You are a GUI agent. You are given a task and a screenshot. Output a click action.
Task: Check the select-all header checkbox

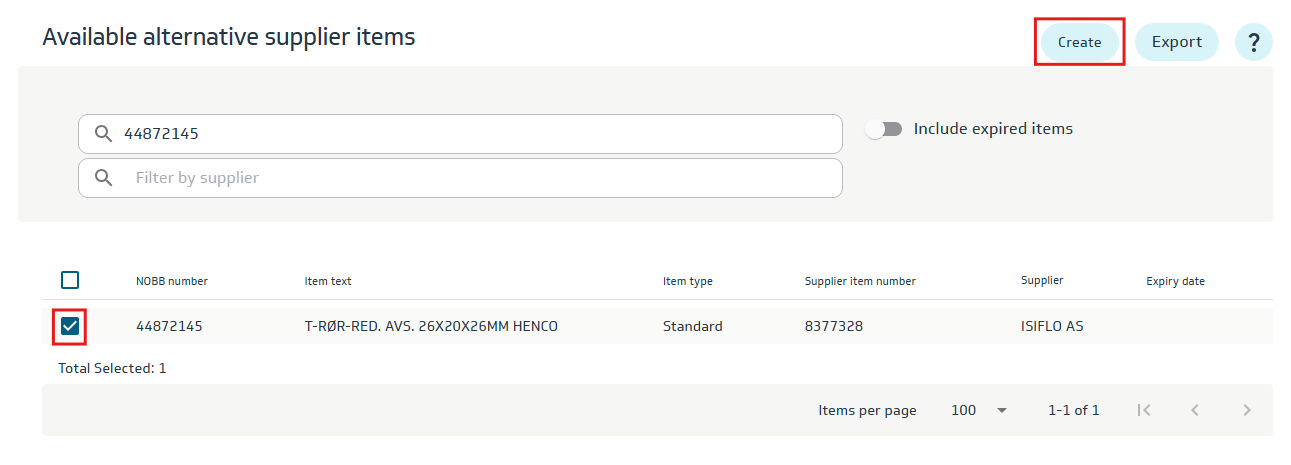pyautogui.click(x=70, y=280)
